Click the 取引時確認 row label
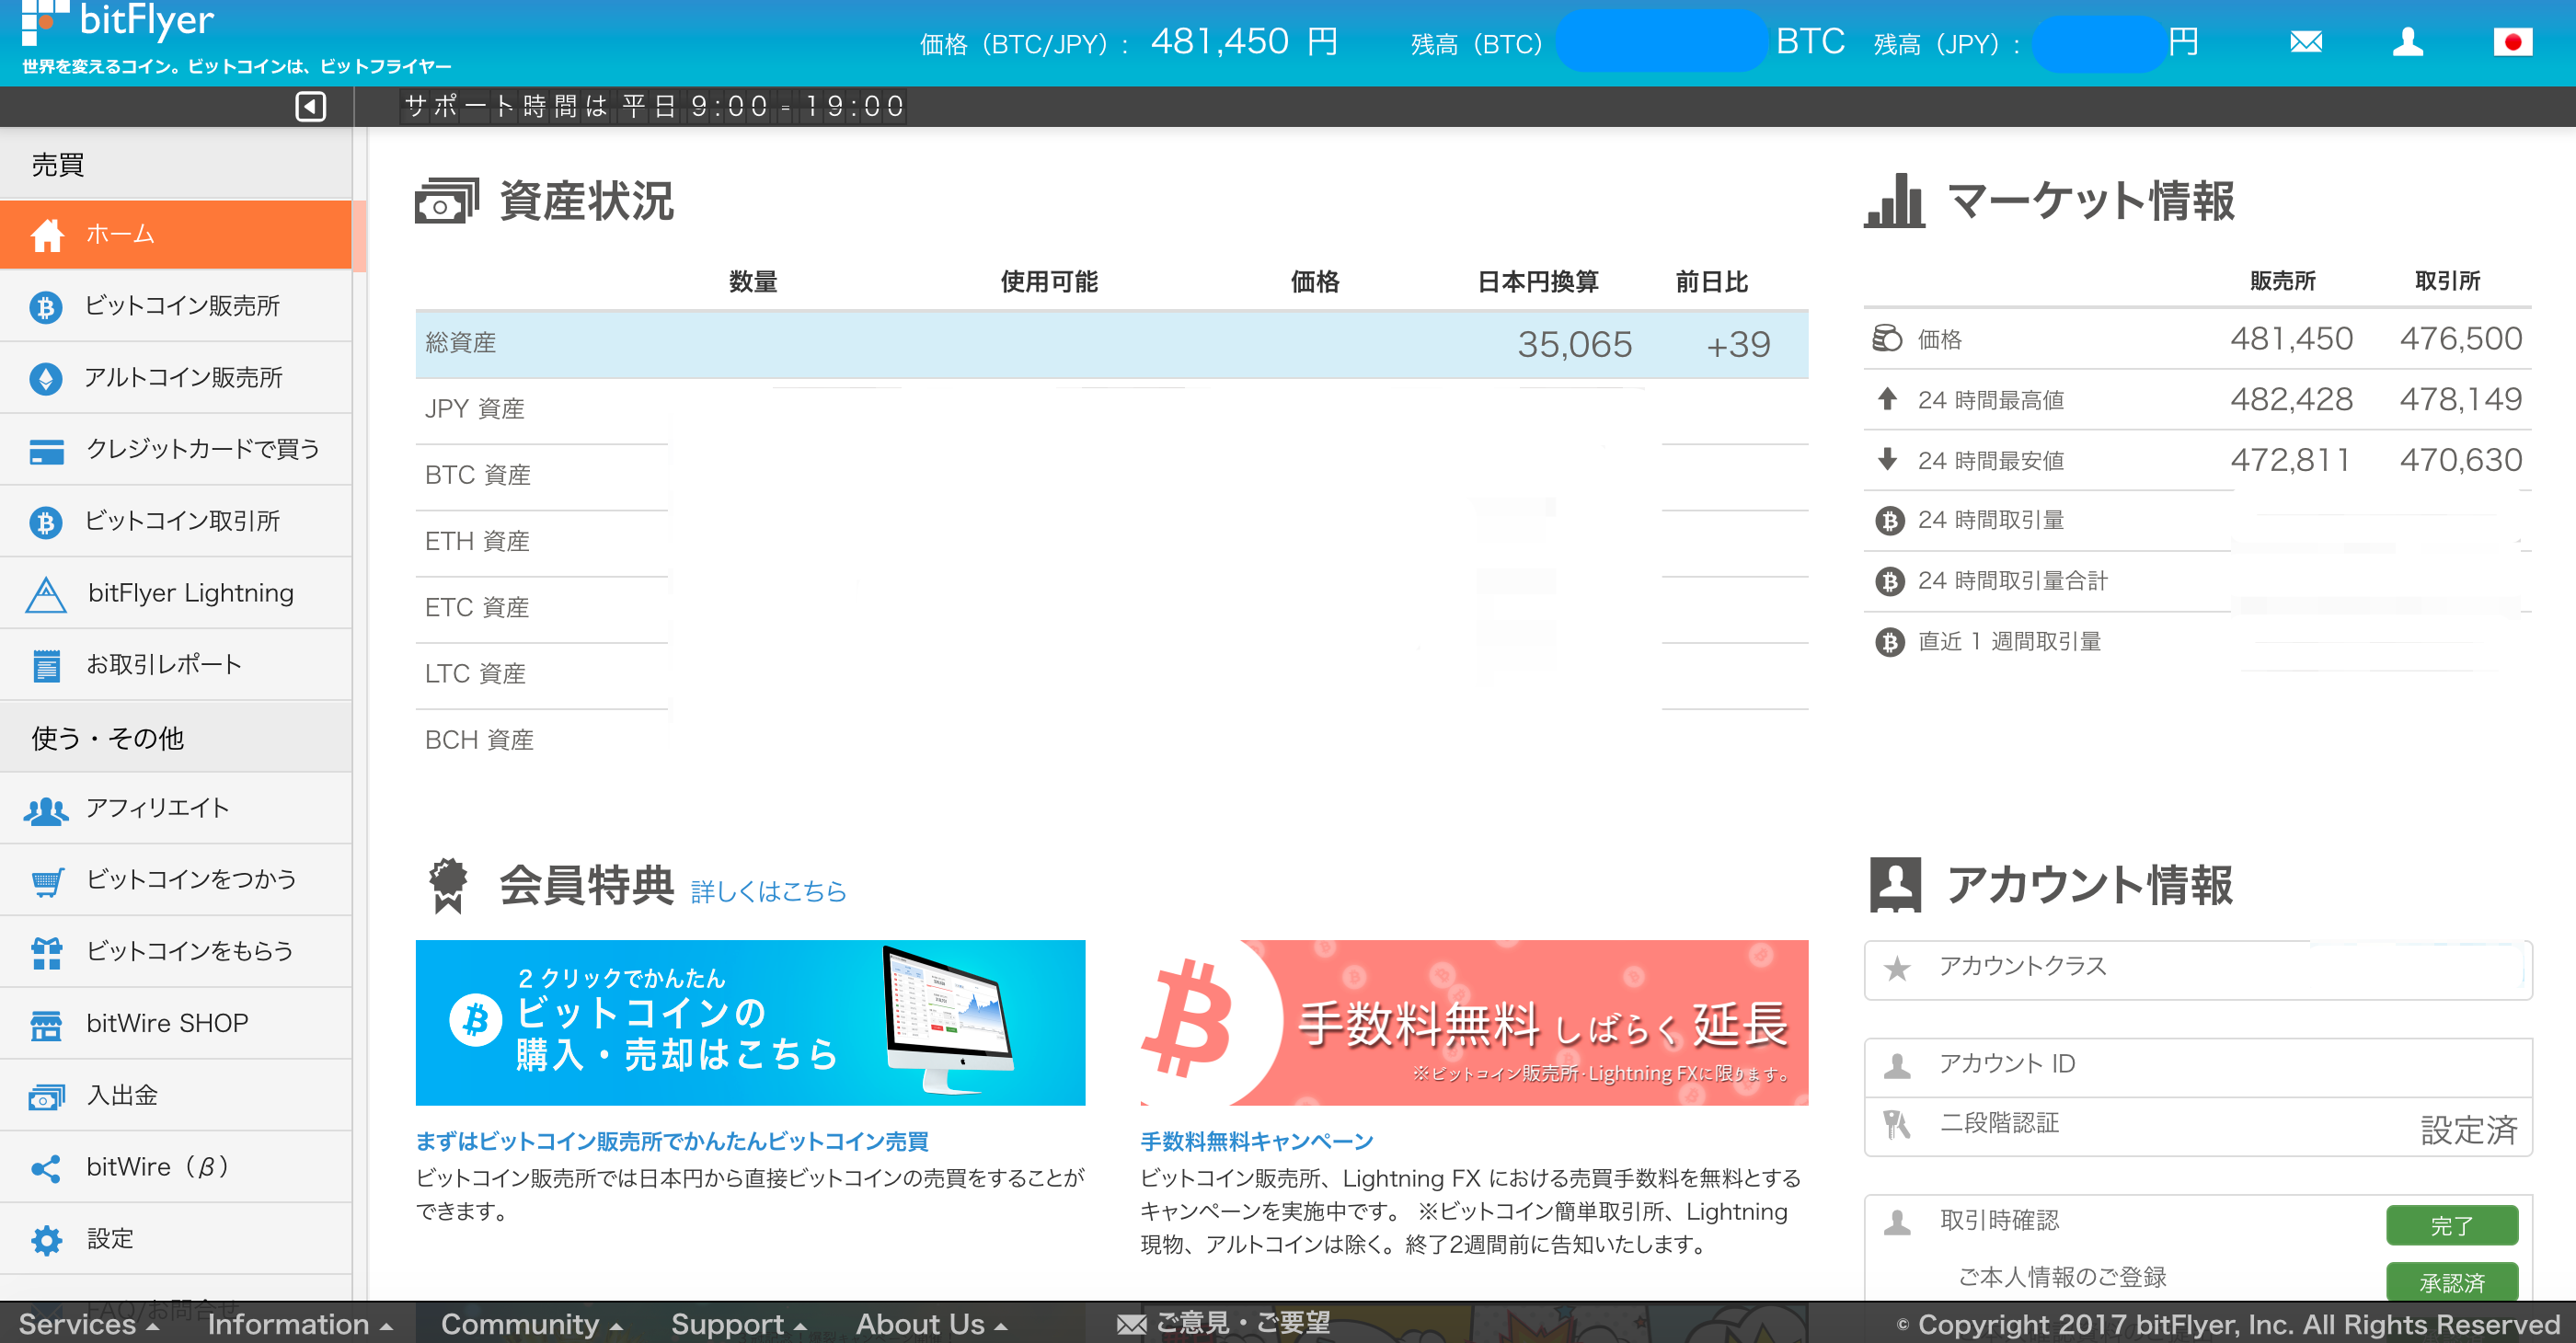 click(1999, 1220)
